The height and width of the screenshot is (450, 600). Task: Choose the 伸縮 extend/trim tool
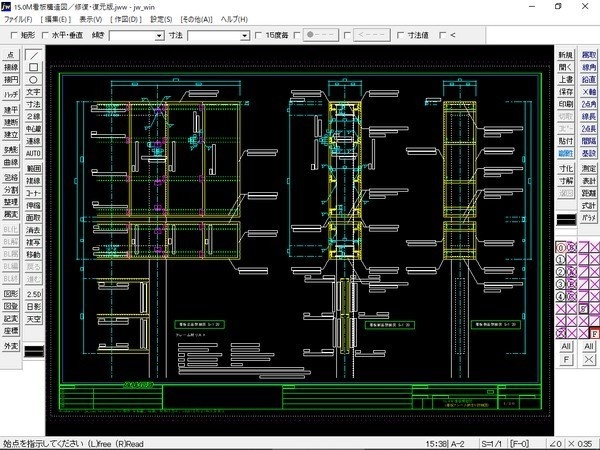[x=34, y=205]
